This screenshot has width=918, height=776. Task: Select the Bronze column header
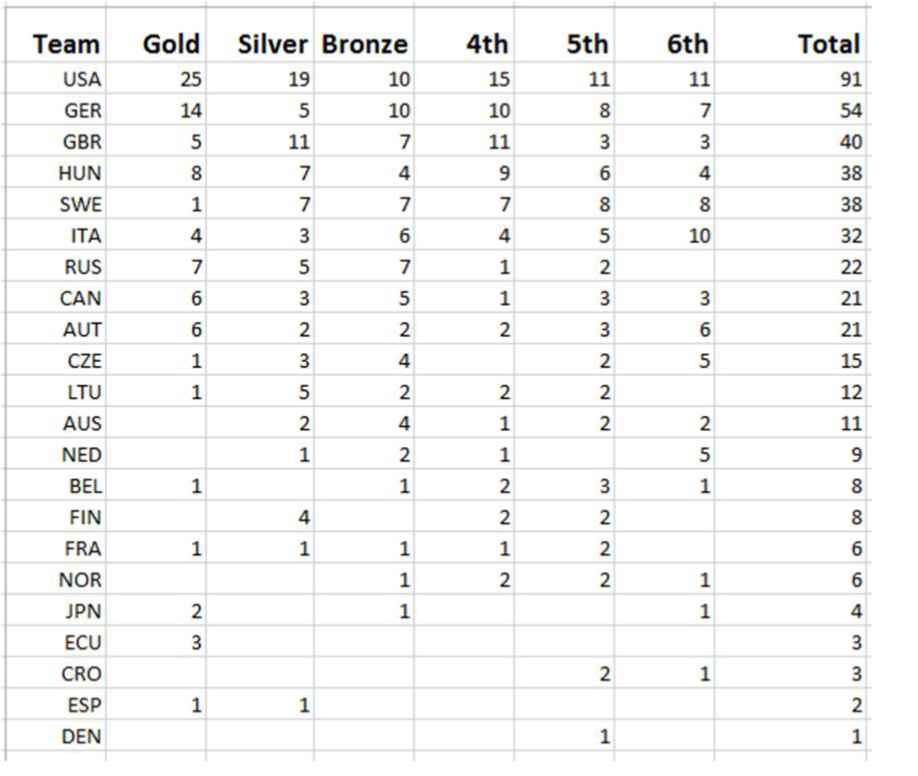(x=364, y=35)
